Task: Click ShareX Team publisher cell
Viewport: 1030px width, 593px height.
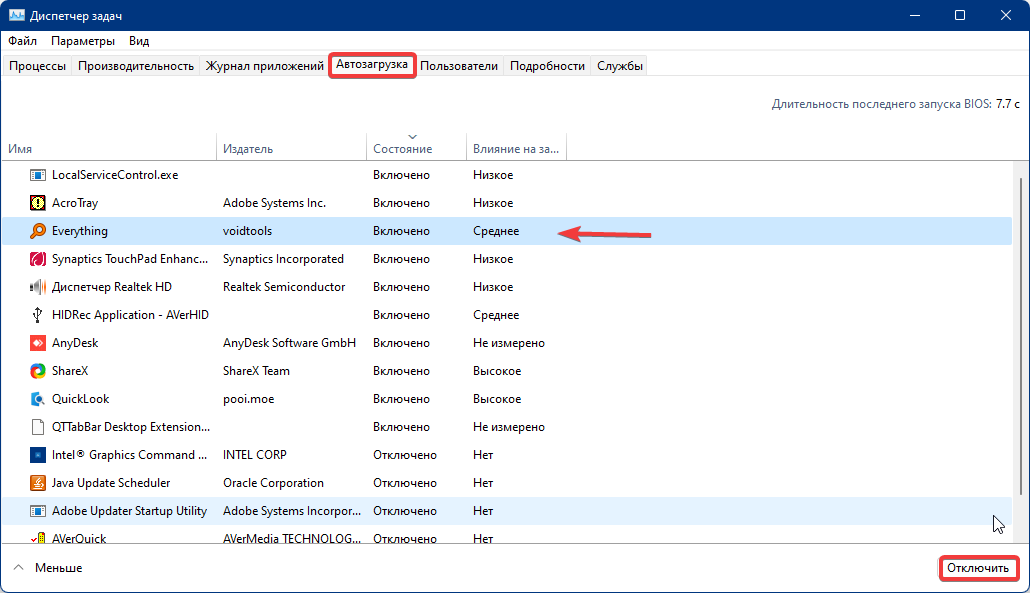Action: [x=256, y=371]
